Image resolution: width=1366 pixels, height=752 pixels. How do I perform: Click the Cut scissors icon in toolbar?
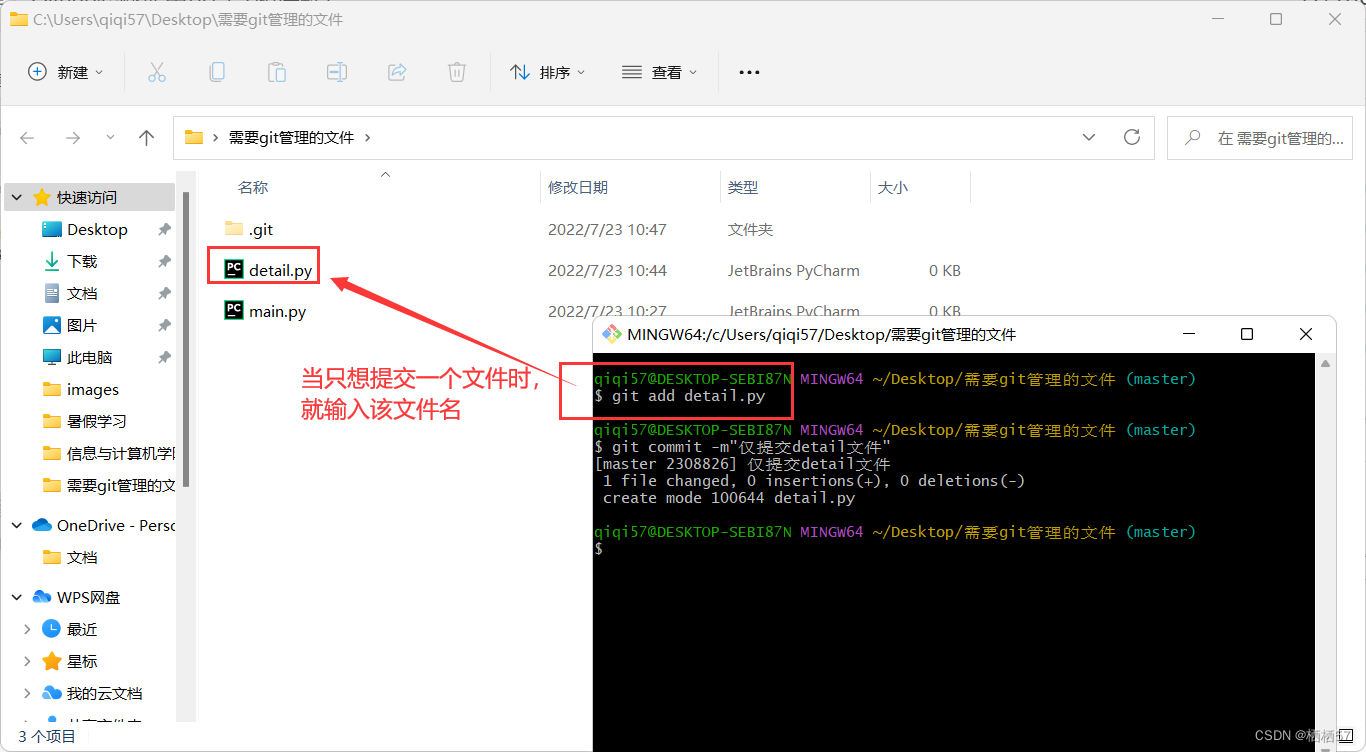pos(157,72)
